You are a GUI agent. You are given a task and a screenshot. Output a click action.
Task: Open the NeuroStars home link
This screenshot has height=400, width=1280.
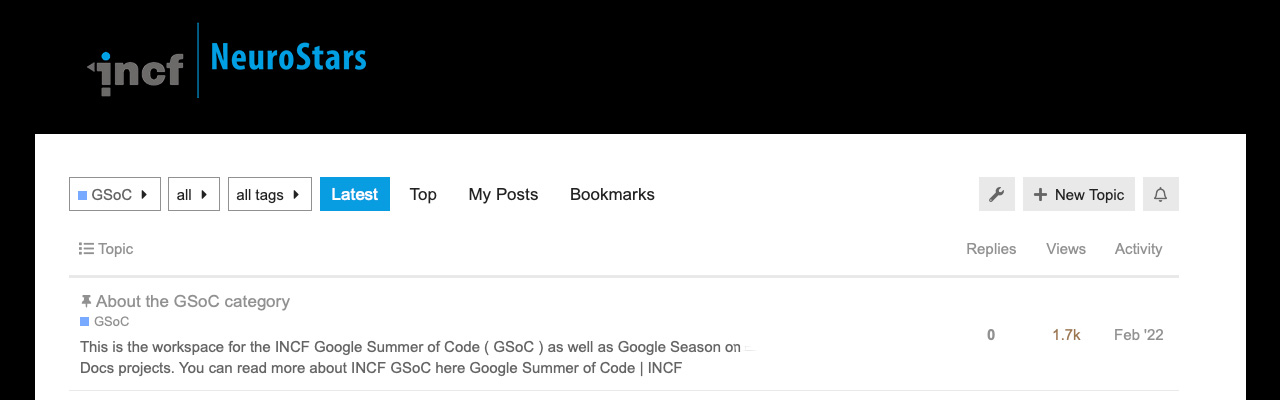coord(288,58)
